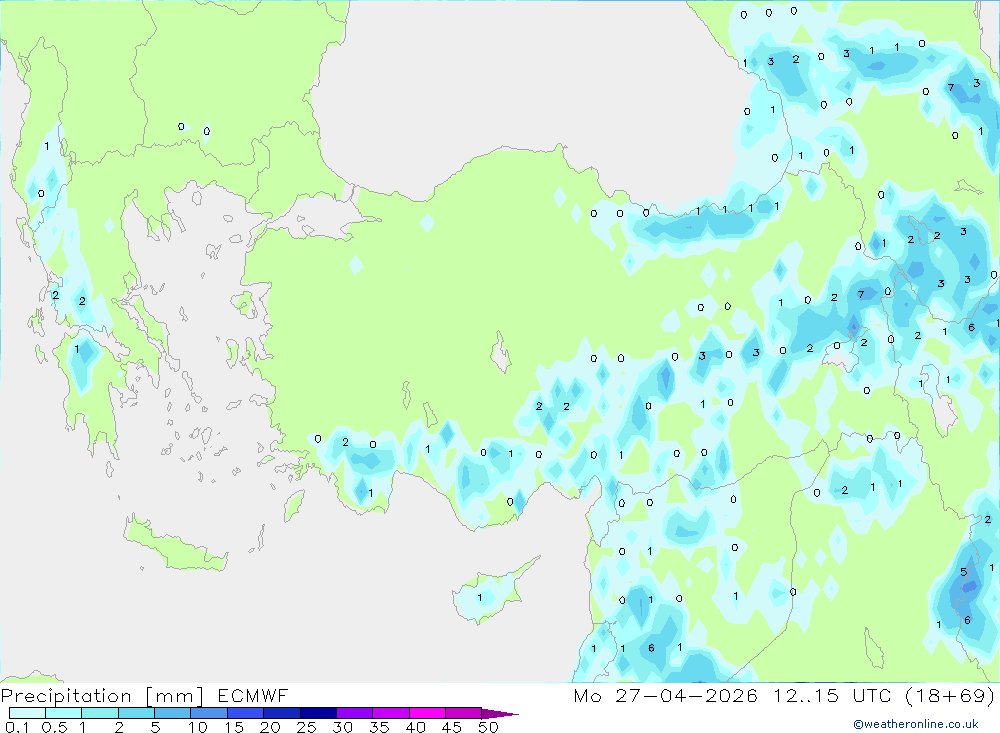Pick the 10–15 mm legend color box
1000x733 pixels.
pos(209,713)
